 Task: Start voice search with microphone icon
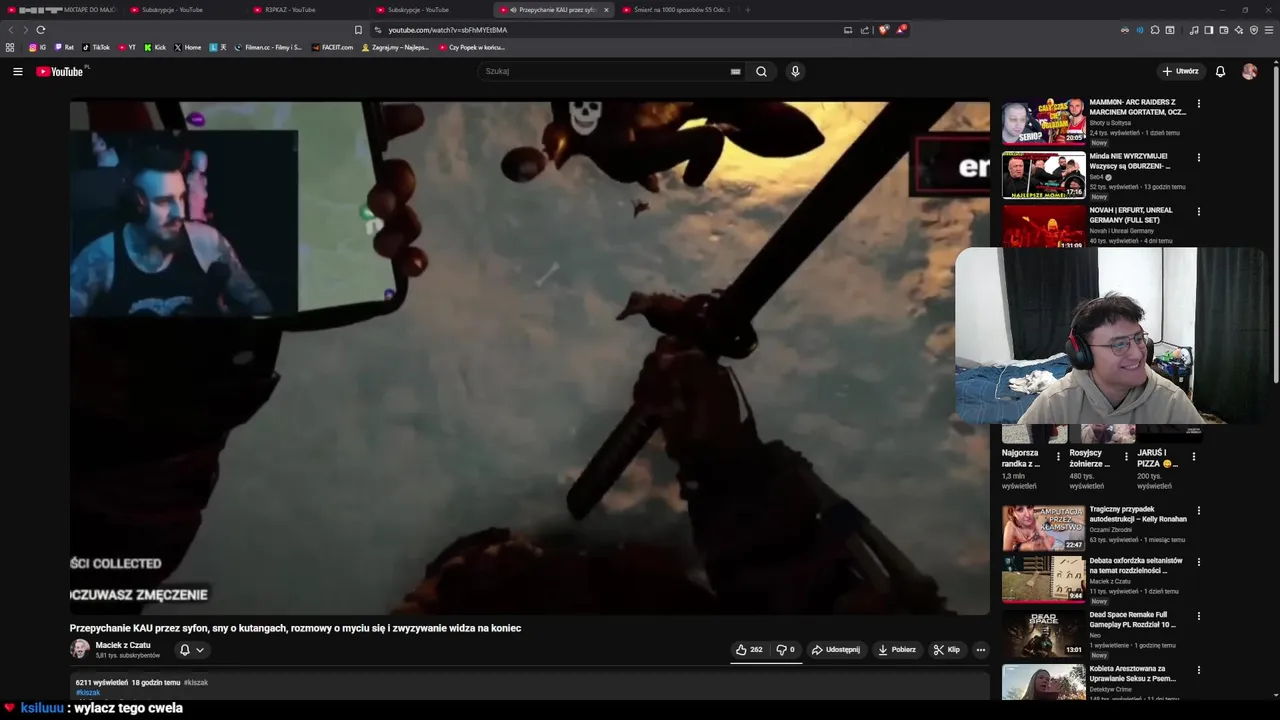click(795, 71)
